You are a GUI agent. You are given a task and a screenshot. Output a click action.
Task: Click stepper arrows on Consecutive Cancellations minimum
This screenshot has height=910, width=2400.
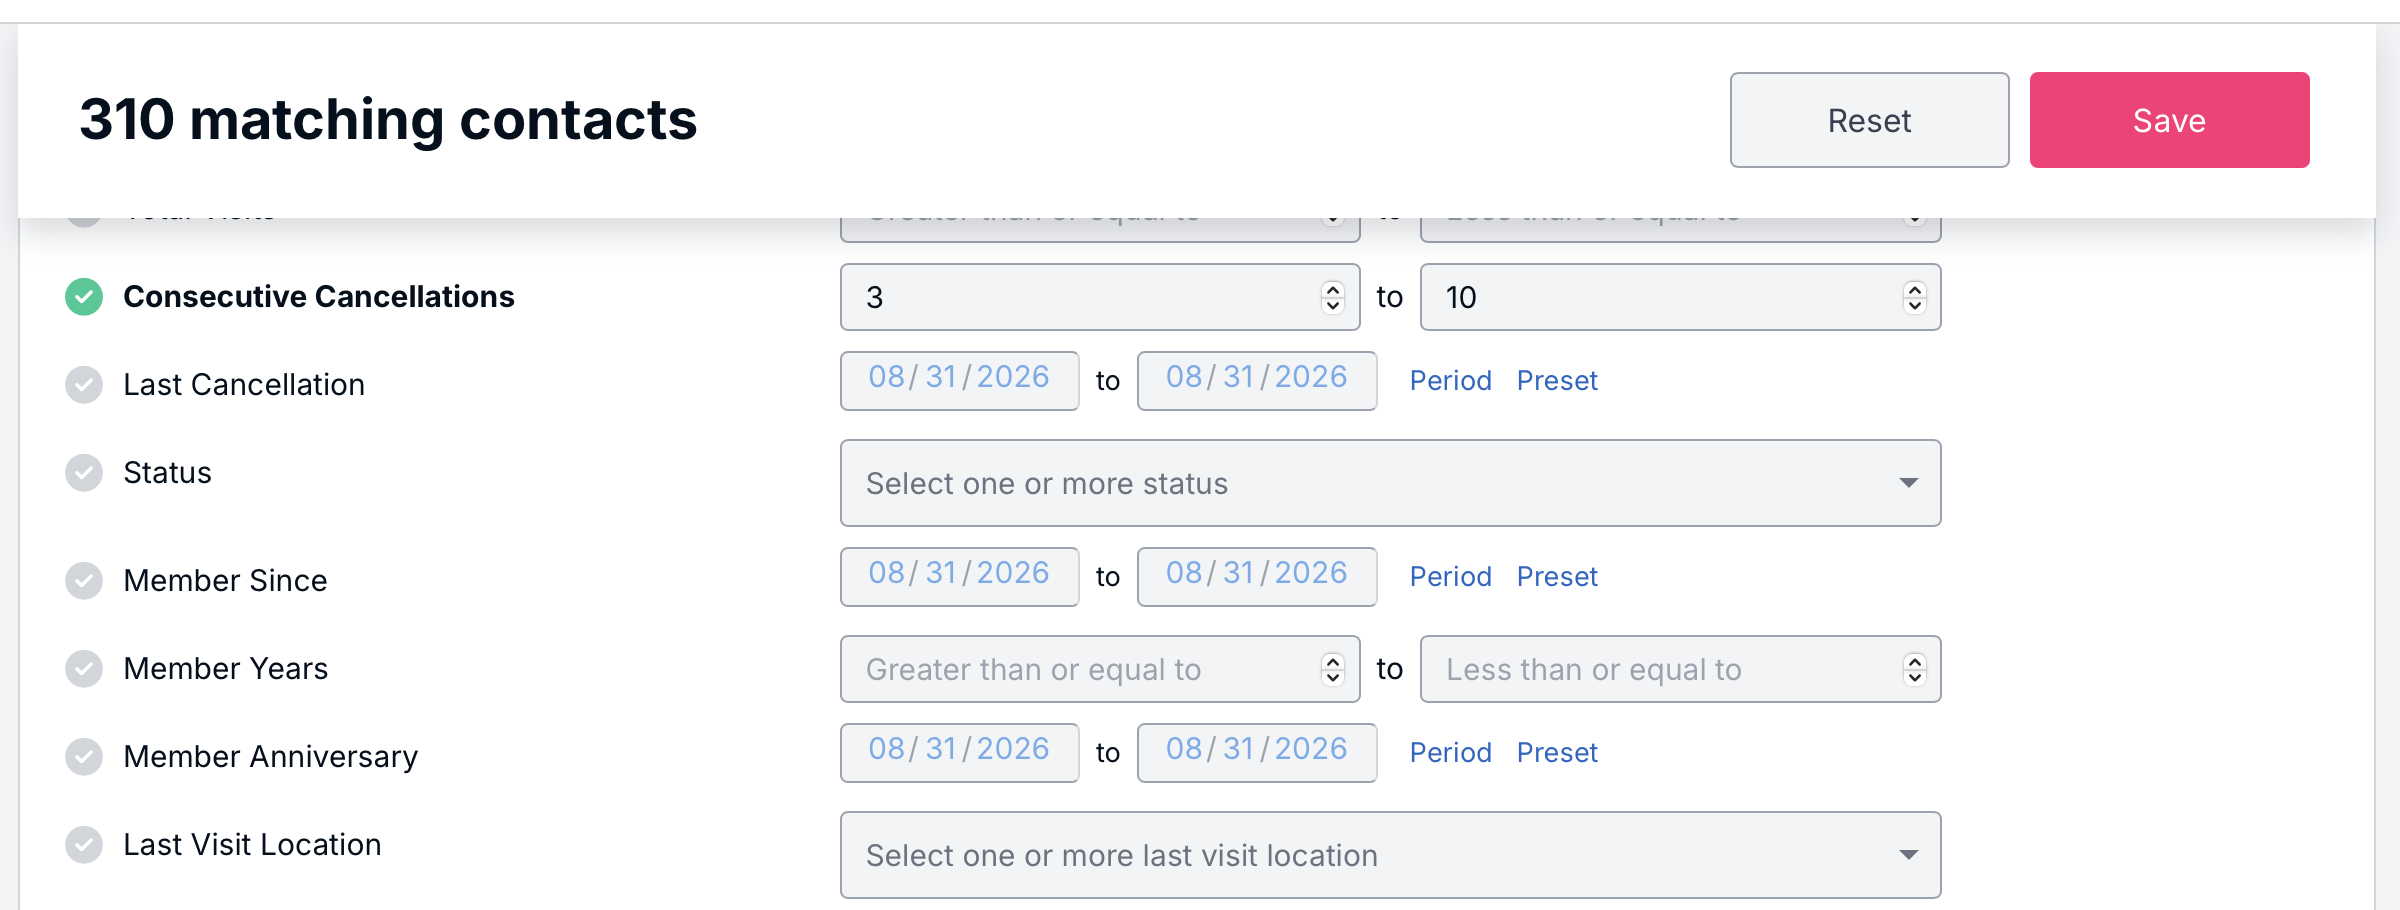pos(1332,297)
